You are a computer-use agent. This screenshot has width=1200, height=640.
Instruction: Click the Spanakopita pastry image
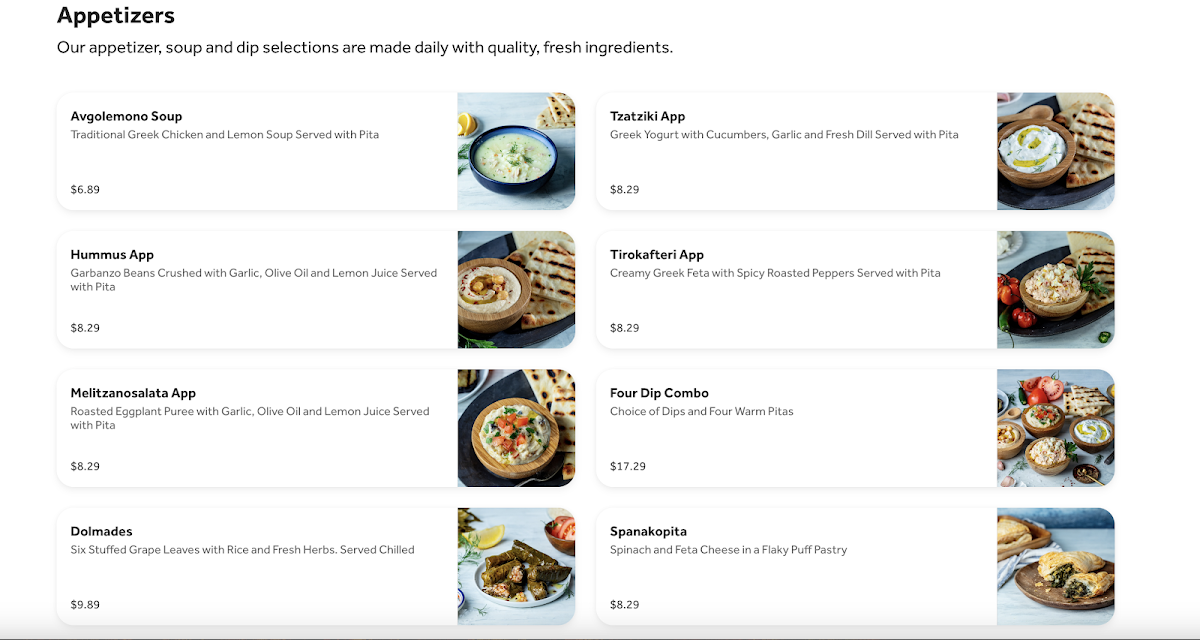[x=1055, y=566]
